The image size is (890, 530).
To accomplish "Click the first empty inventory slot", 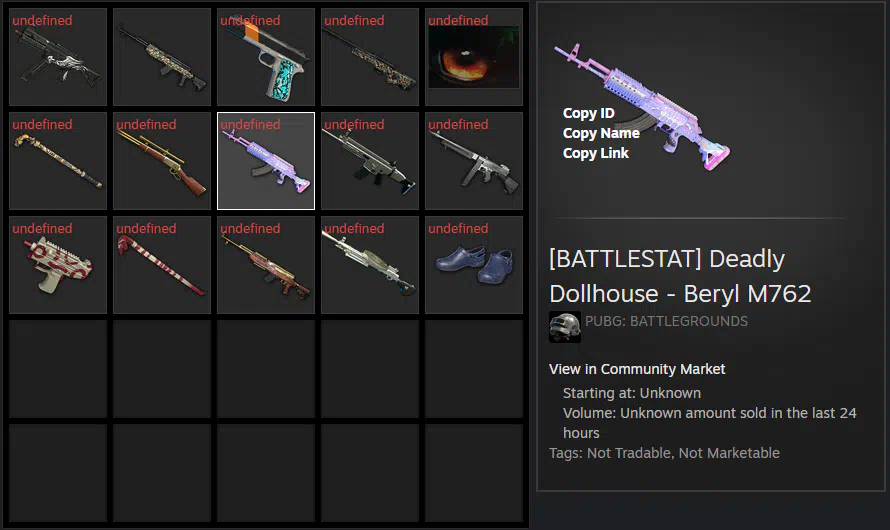I will click(x=58, y=369).
